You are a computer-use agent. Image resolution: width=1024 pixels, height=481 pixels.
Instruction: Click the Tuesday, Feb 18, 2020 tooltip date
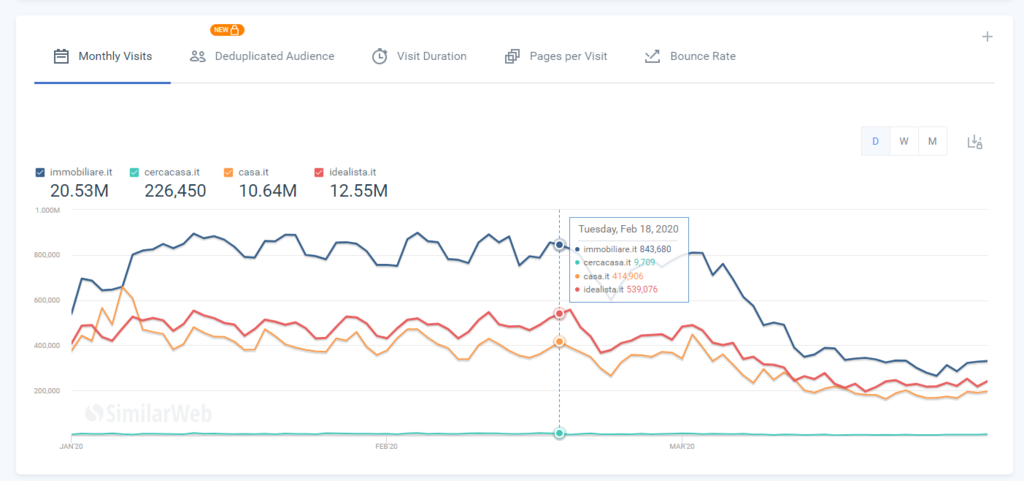pyautogui.click(x=628, y=229)
